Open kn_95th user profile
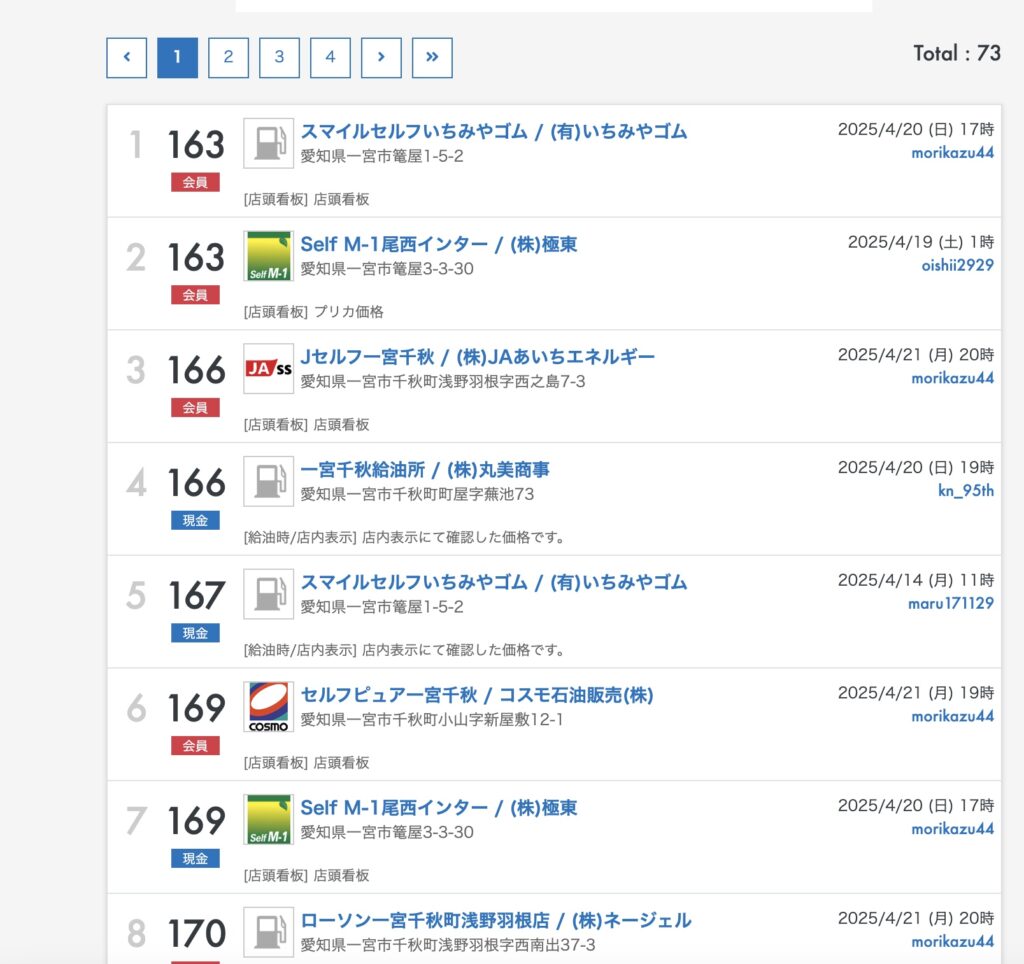 [x=966, y=490]
